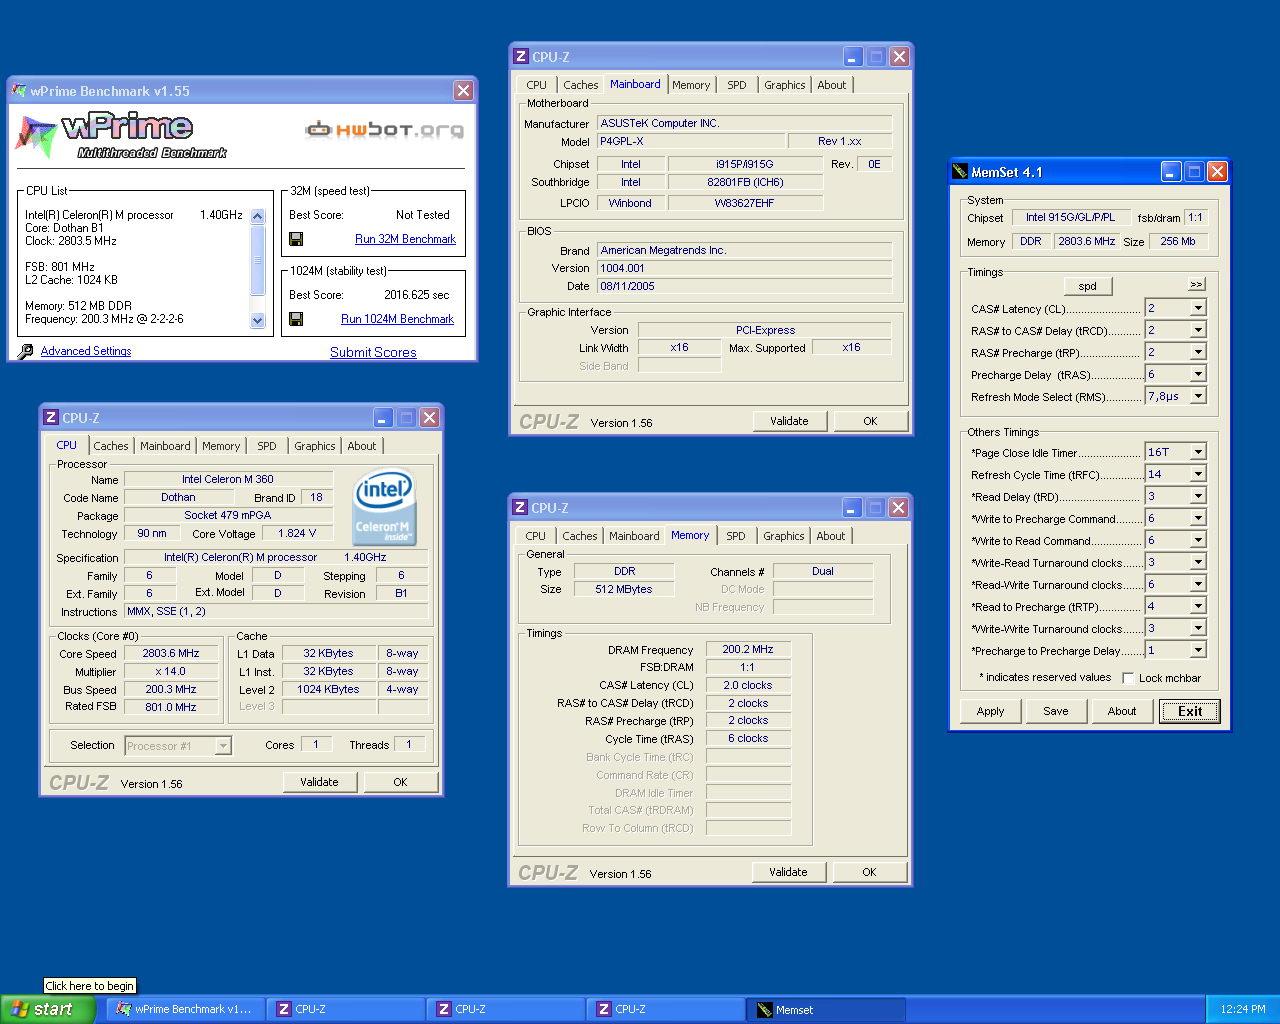Screen dimensions: 1280x1024
Task: Toggle the Lock mchbar checkbox
Action: coord(1128,678)
